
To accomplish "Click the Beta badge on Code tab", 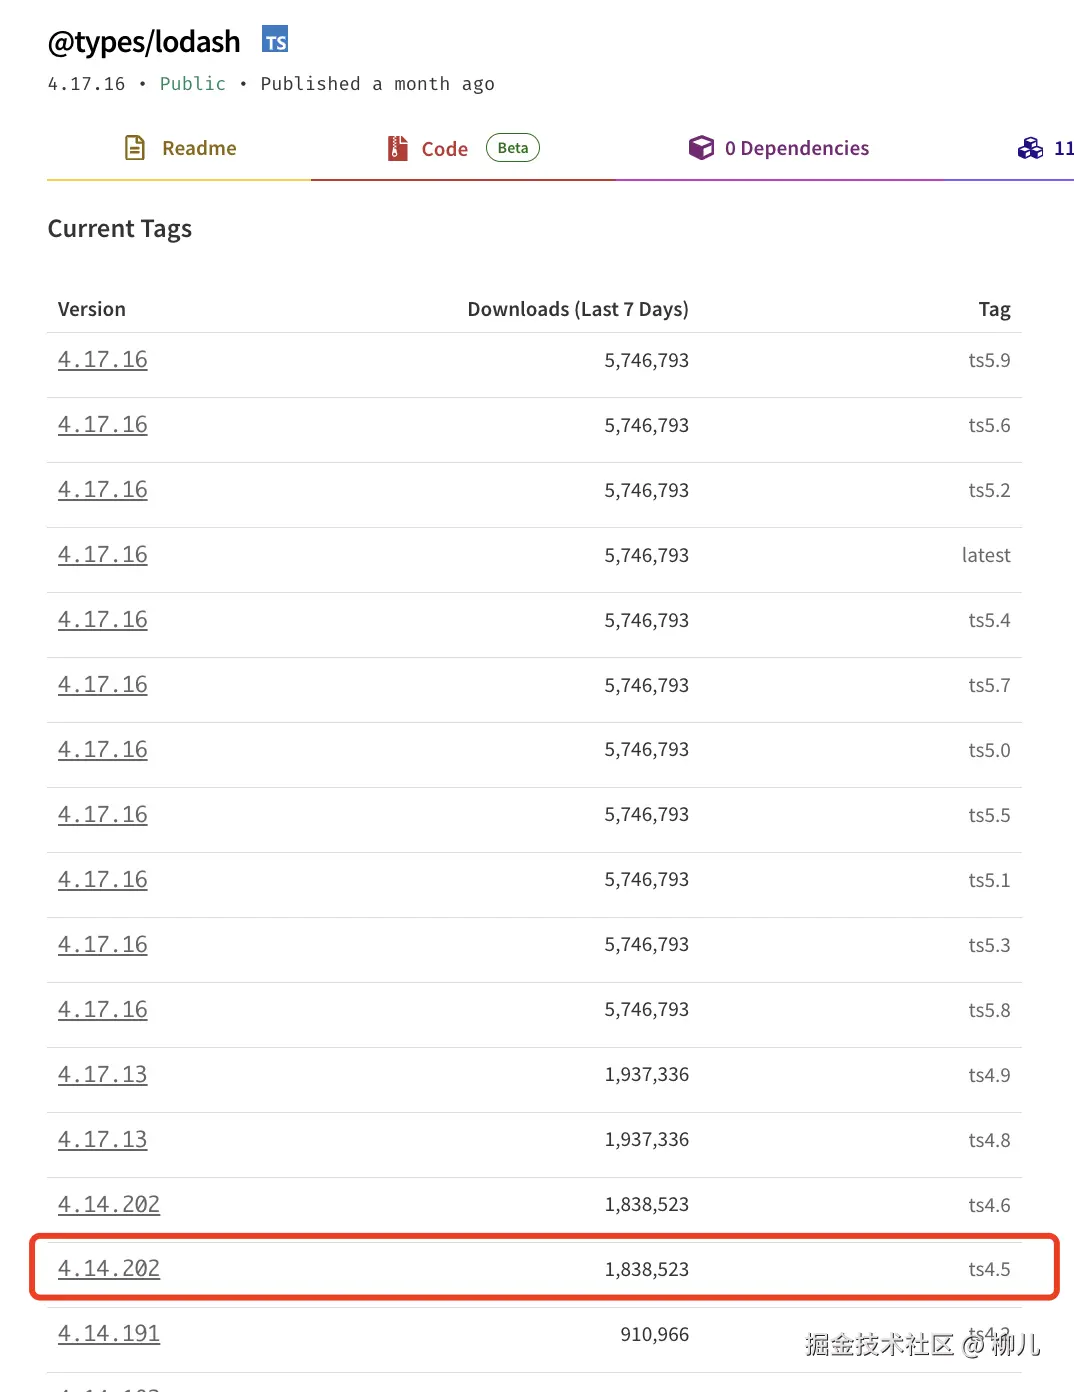I will point(513,148).
